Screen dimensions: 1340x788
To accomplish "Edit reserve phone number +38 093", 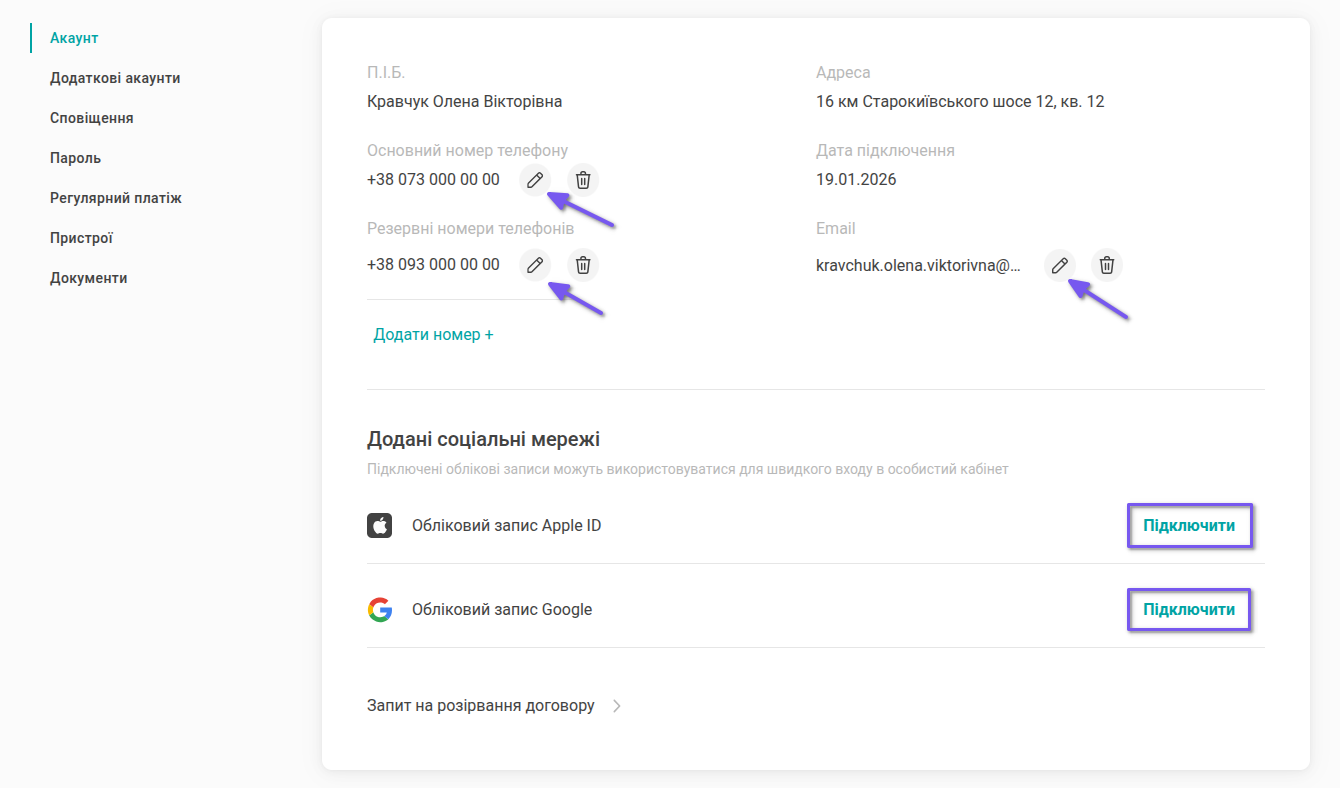I will (x=535, y=265).
